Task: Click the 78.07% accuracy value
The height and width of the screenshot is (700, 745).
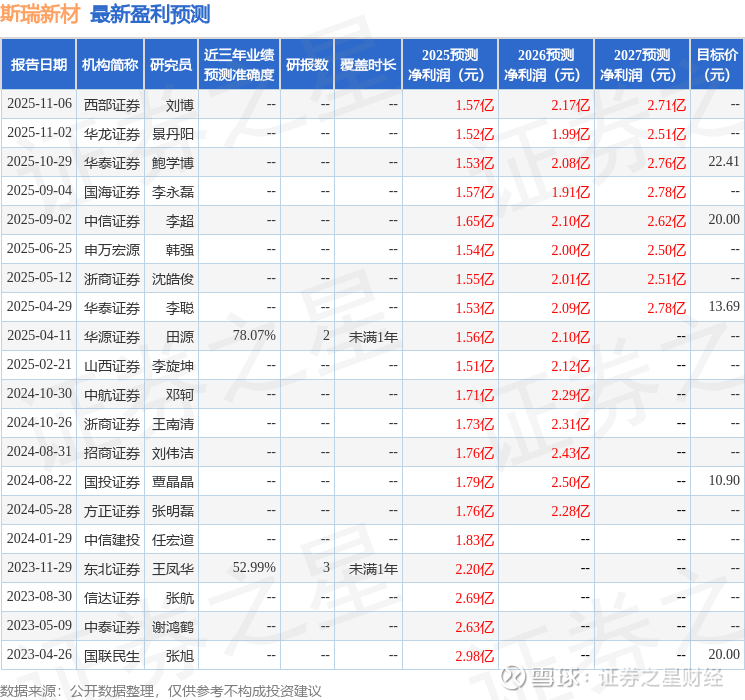Action: [x=254, y=336]
